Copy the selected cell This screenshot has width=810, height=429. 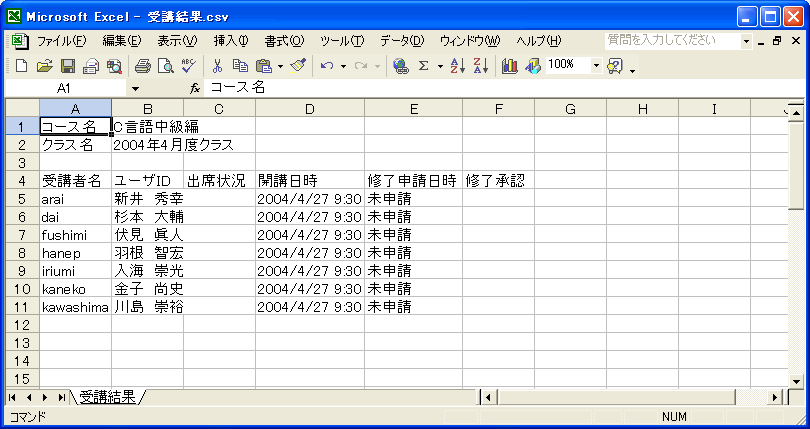(240, 66)
